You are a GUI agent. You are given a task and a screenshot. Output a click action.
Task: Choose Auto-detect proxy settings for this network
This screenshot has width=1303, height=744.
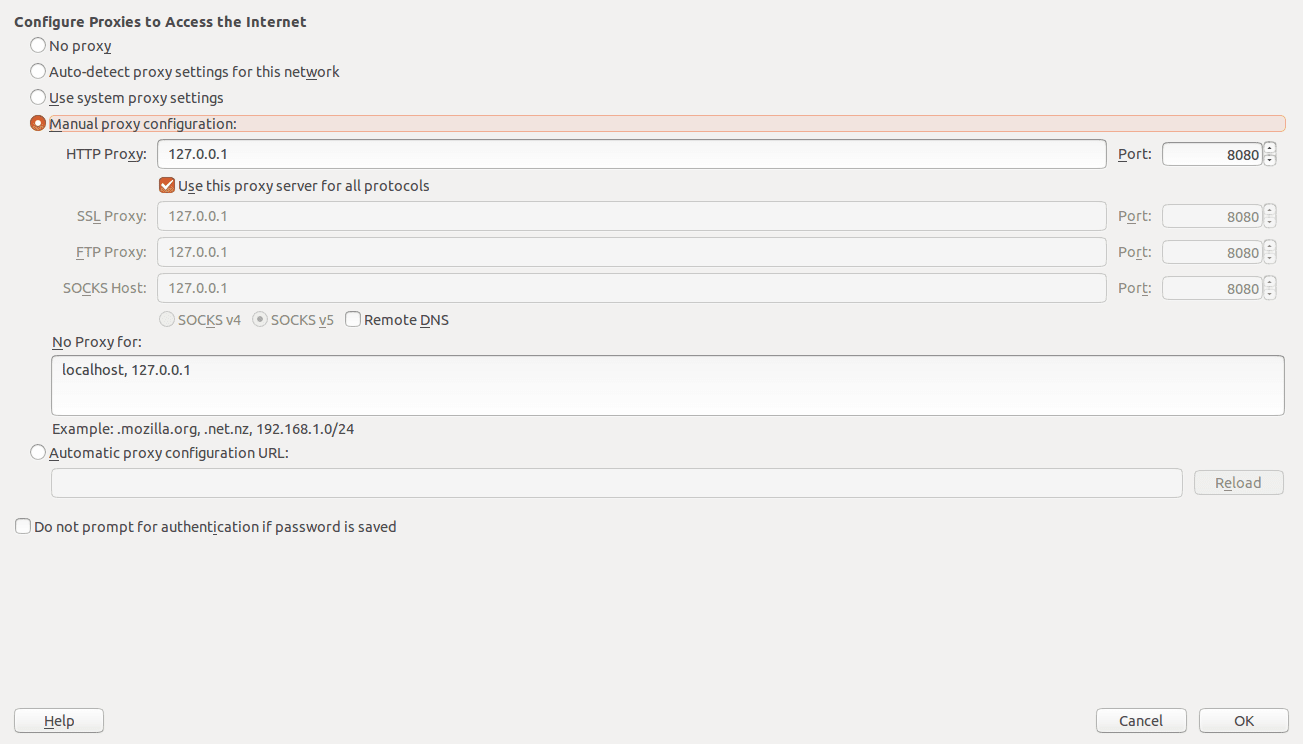pyautogui.click(x=37, y=71)
